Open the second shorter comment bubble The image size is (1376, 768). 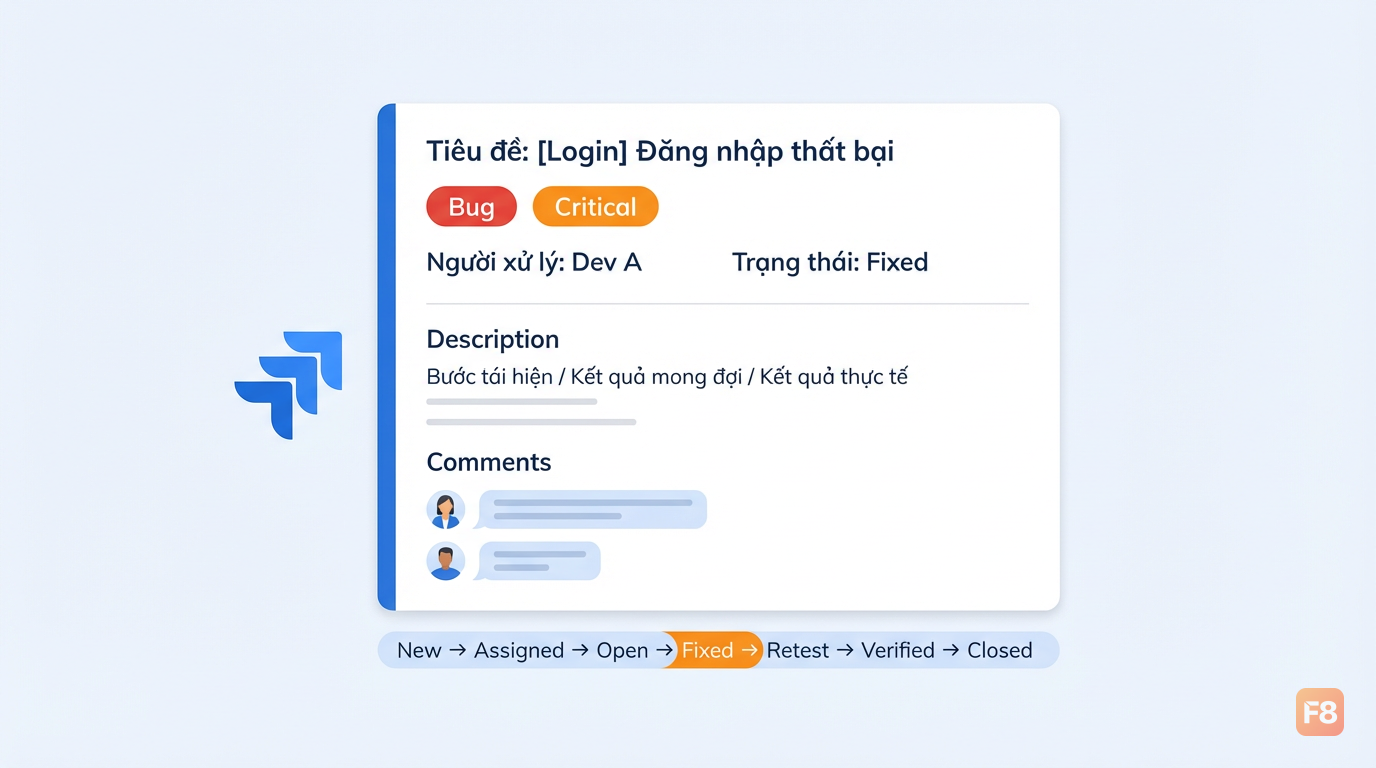pyautogui.click(x=539, y=561)
